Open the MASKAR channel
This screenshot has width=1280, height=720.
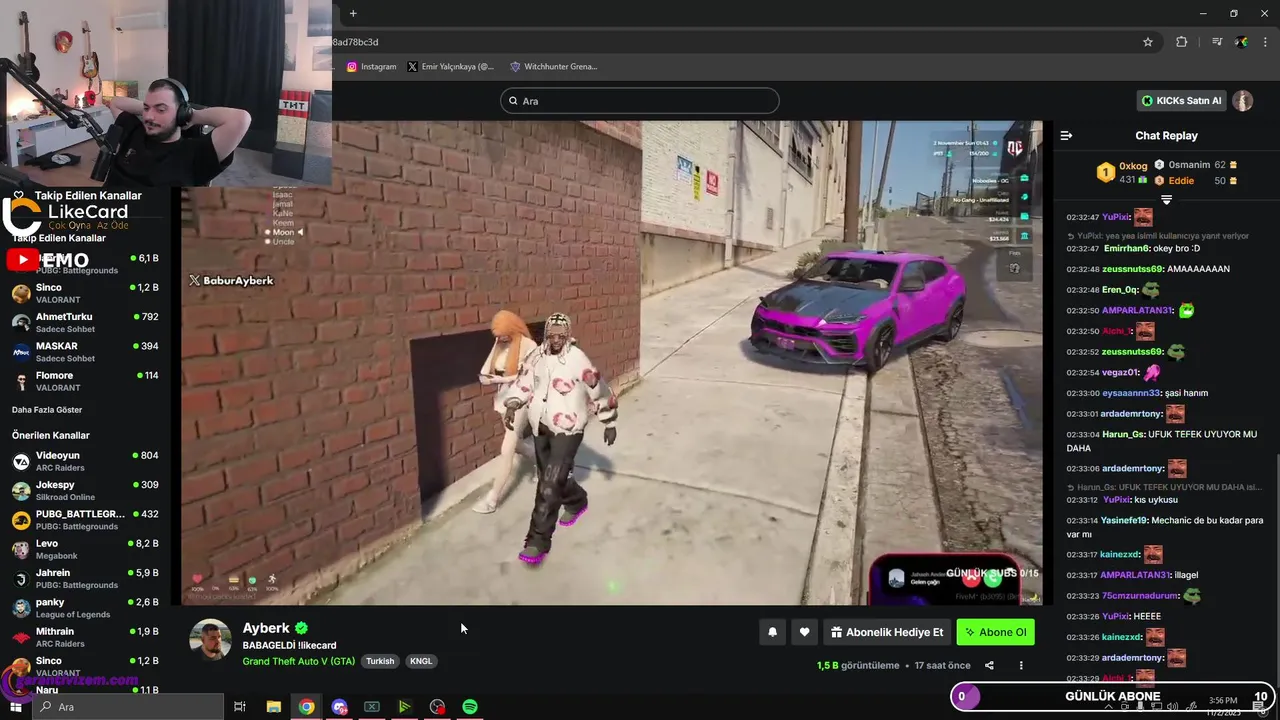[x=85, y=352]
